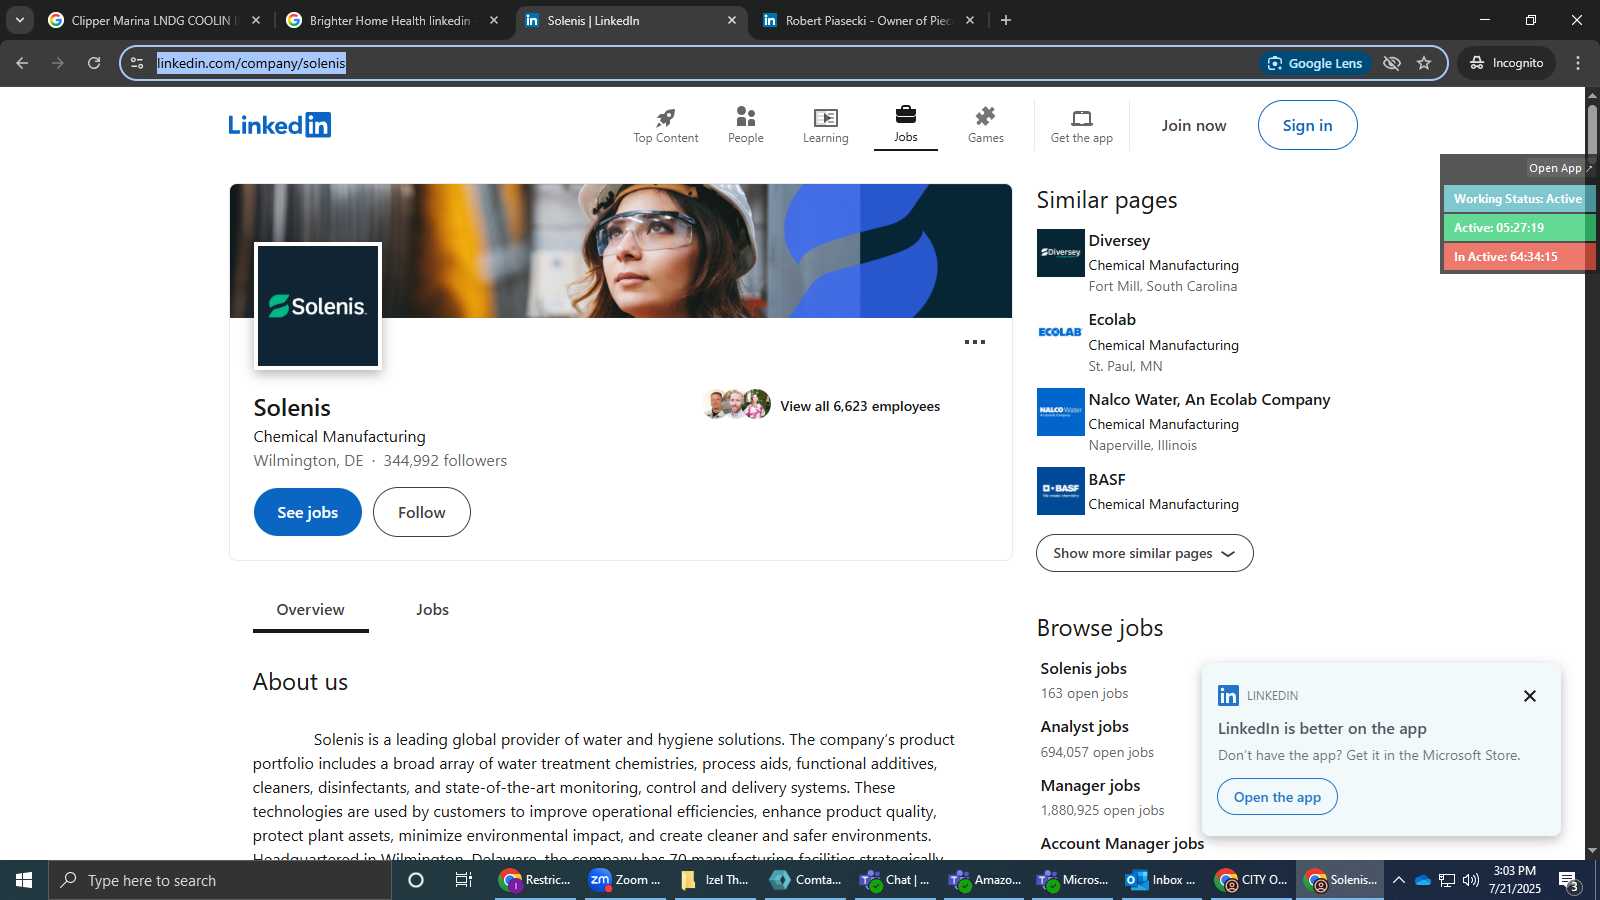Show hidden system tray icons
Screen dimensions: 1600x900
(1399, 880)
